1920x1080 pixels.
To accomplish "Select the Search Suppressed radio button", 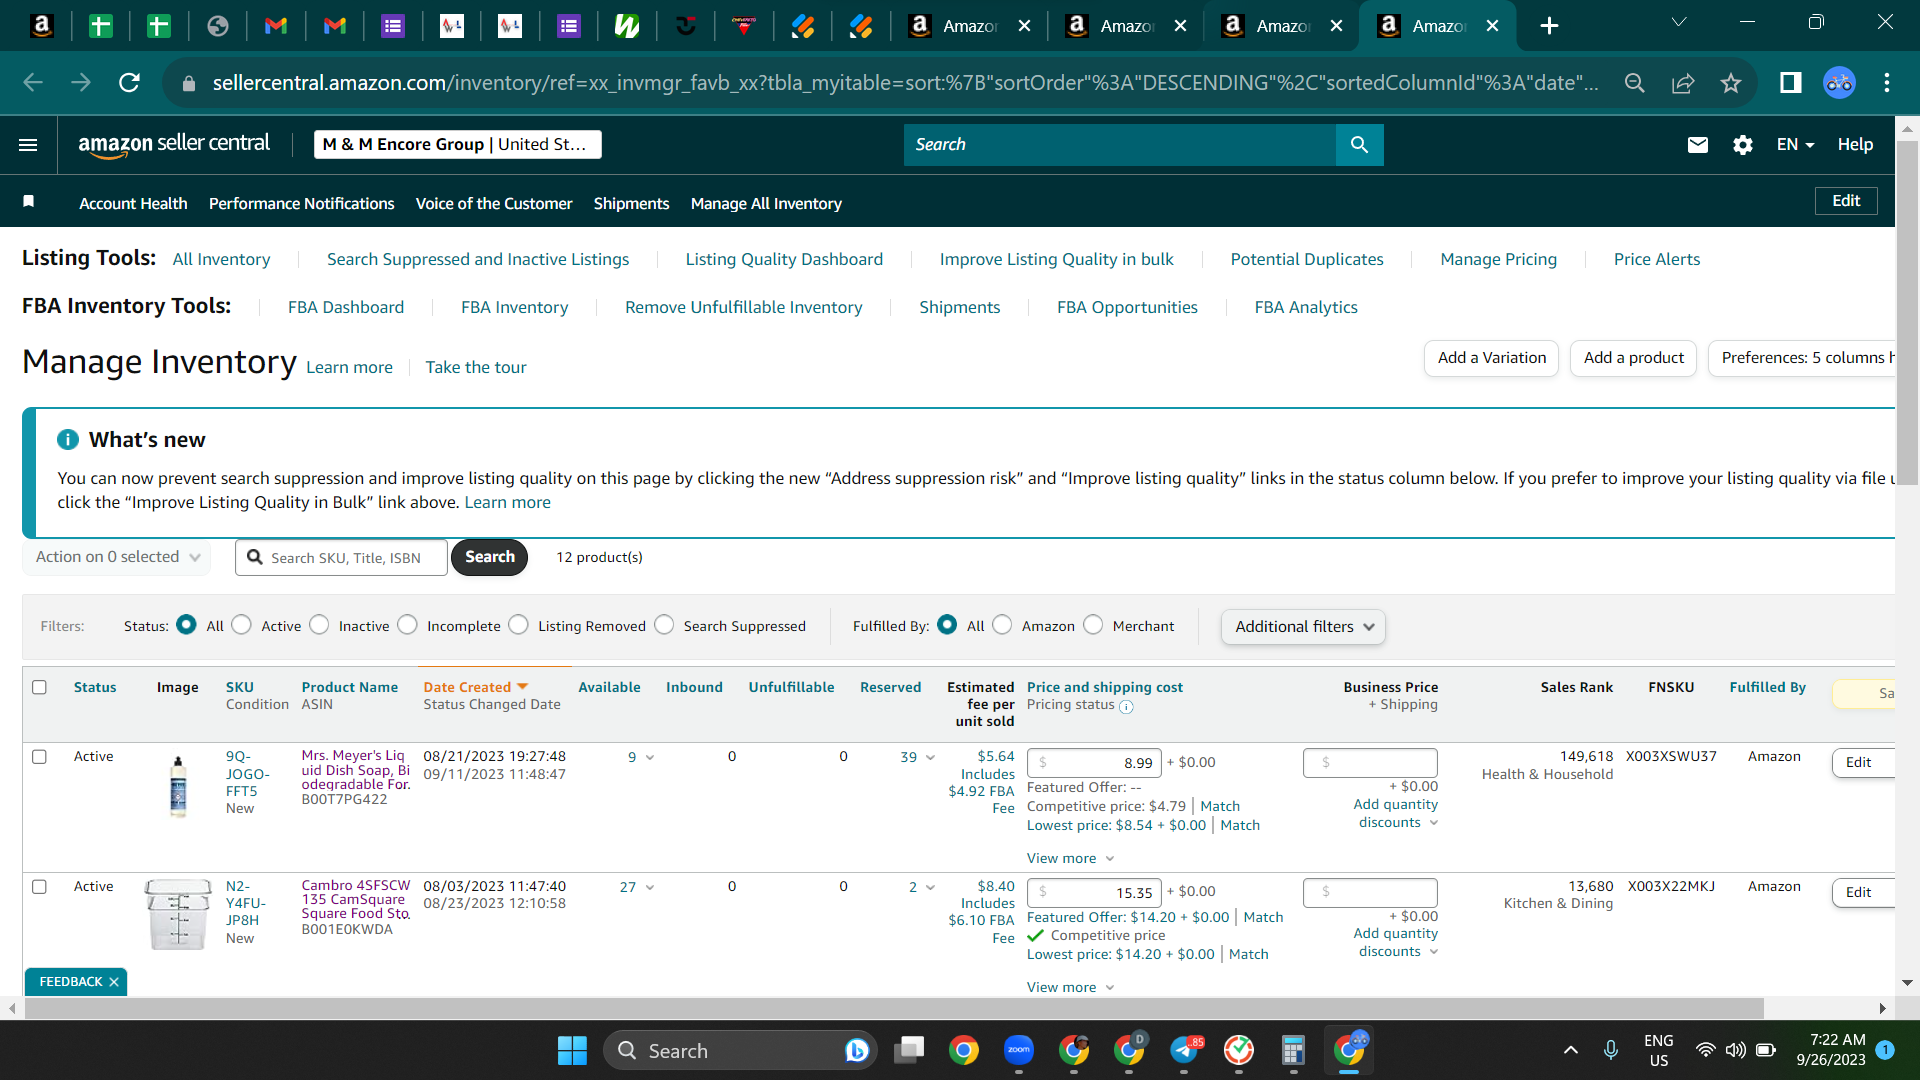I will [664, 625].
